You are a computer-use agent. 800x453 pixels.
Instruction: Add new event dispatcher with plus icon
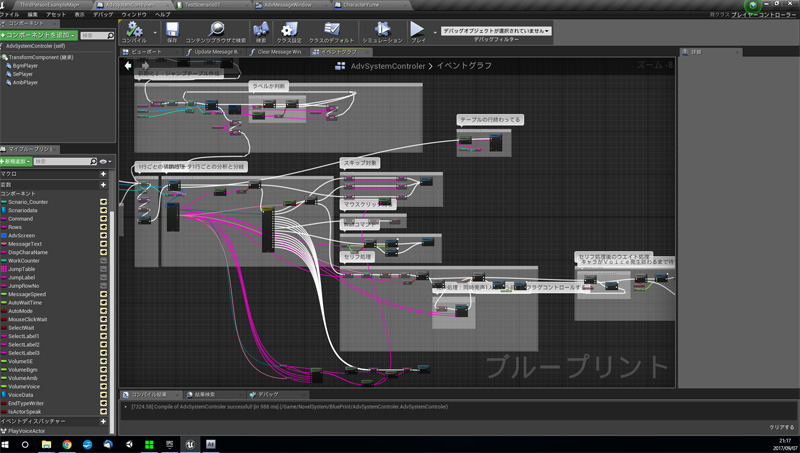pyautogui.click(x=103, y=421)
